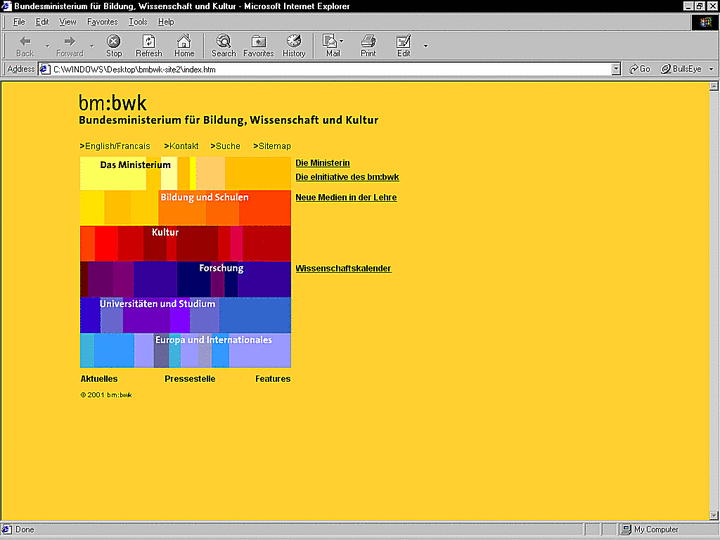Open the Tools menu
Screen dimensions: 720x540
tap(138, 22)
